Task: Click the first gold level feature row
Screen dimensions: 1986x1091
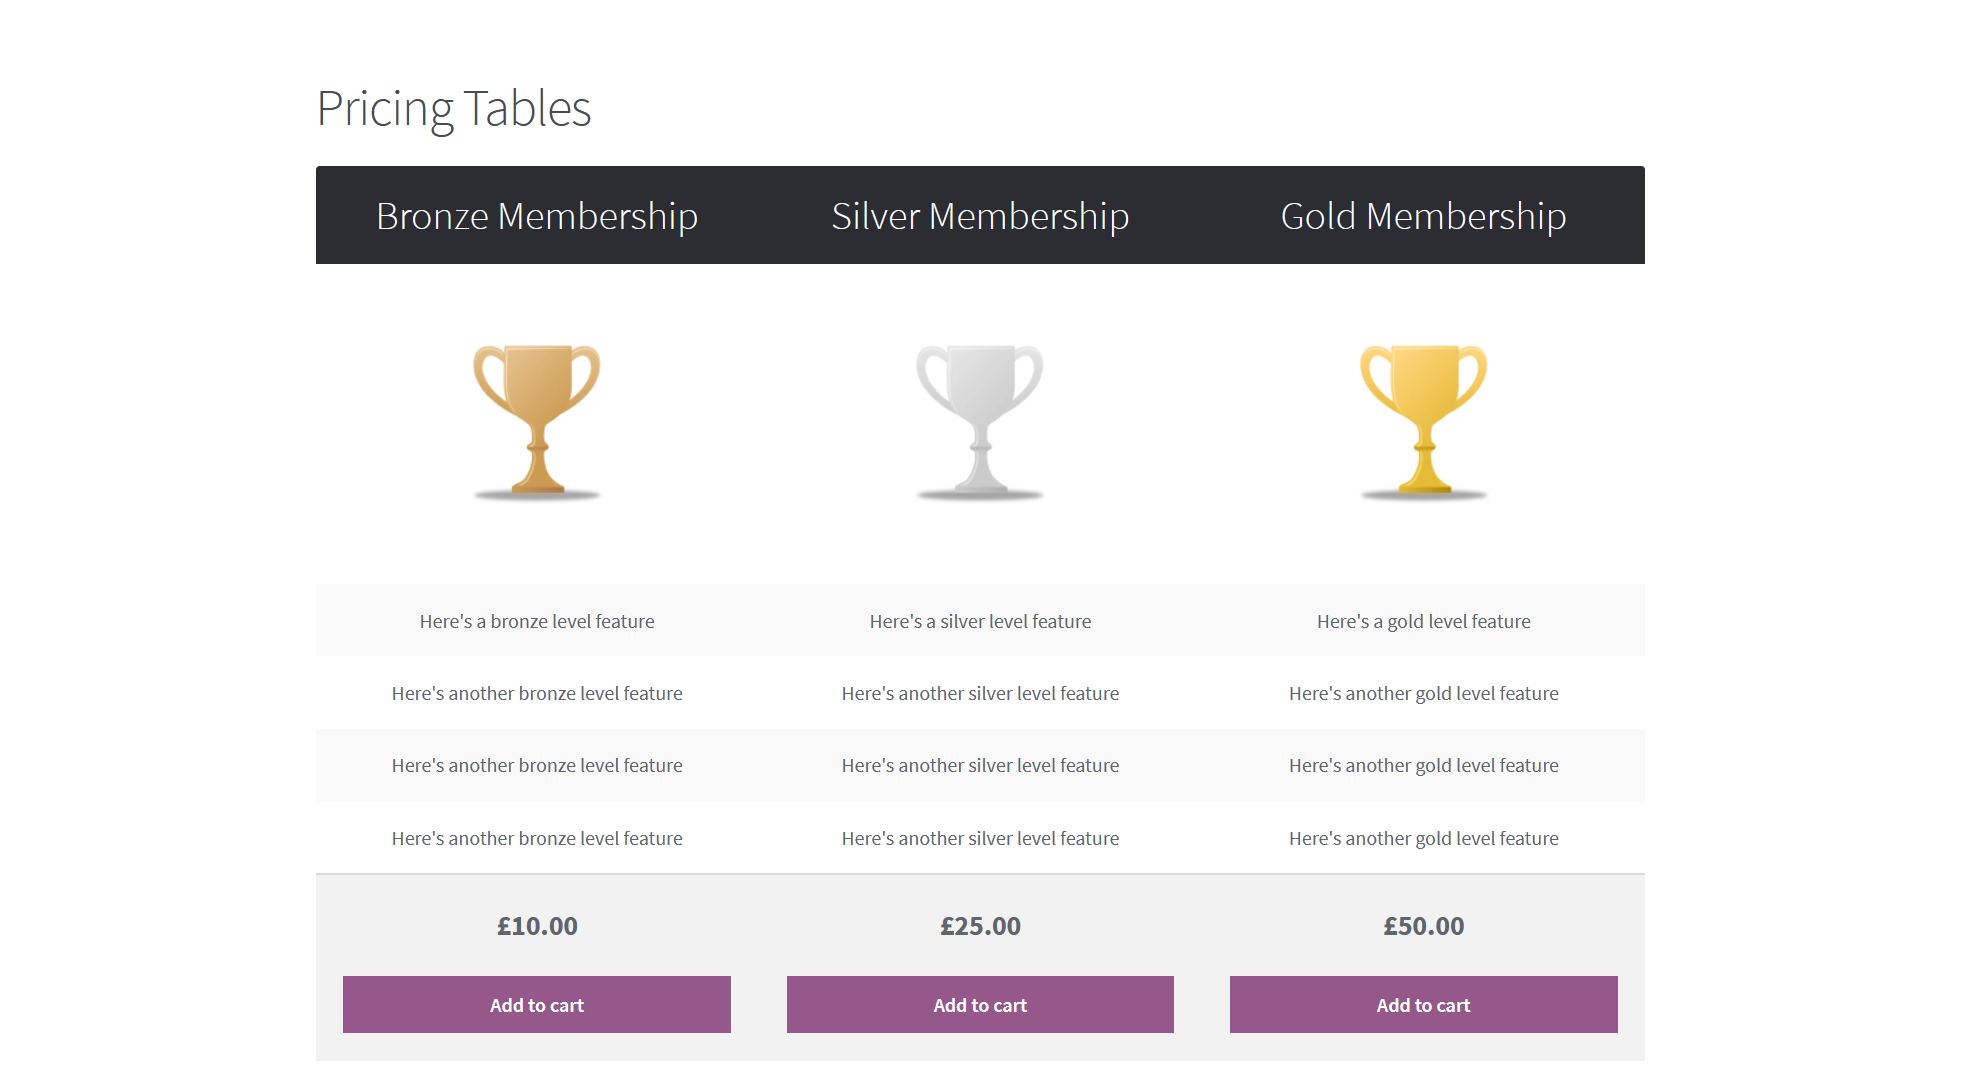Action: pos(1422,620)
